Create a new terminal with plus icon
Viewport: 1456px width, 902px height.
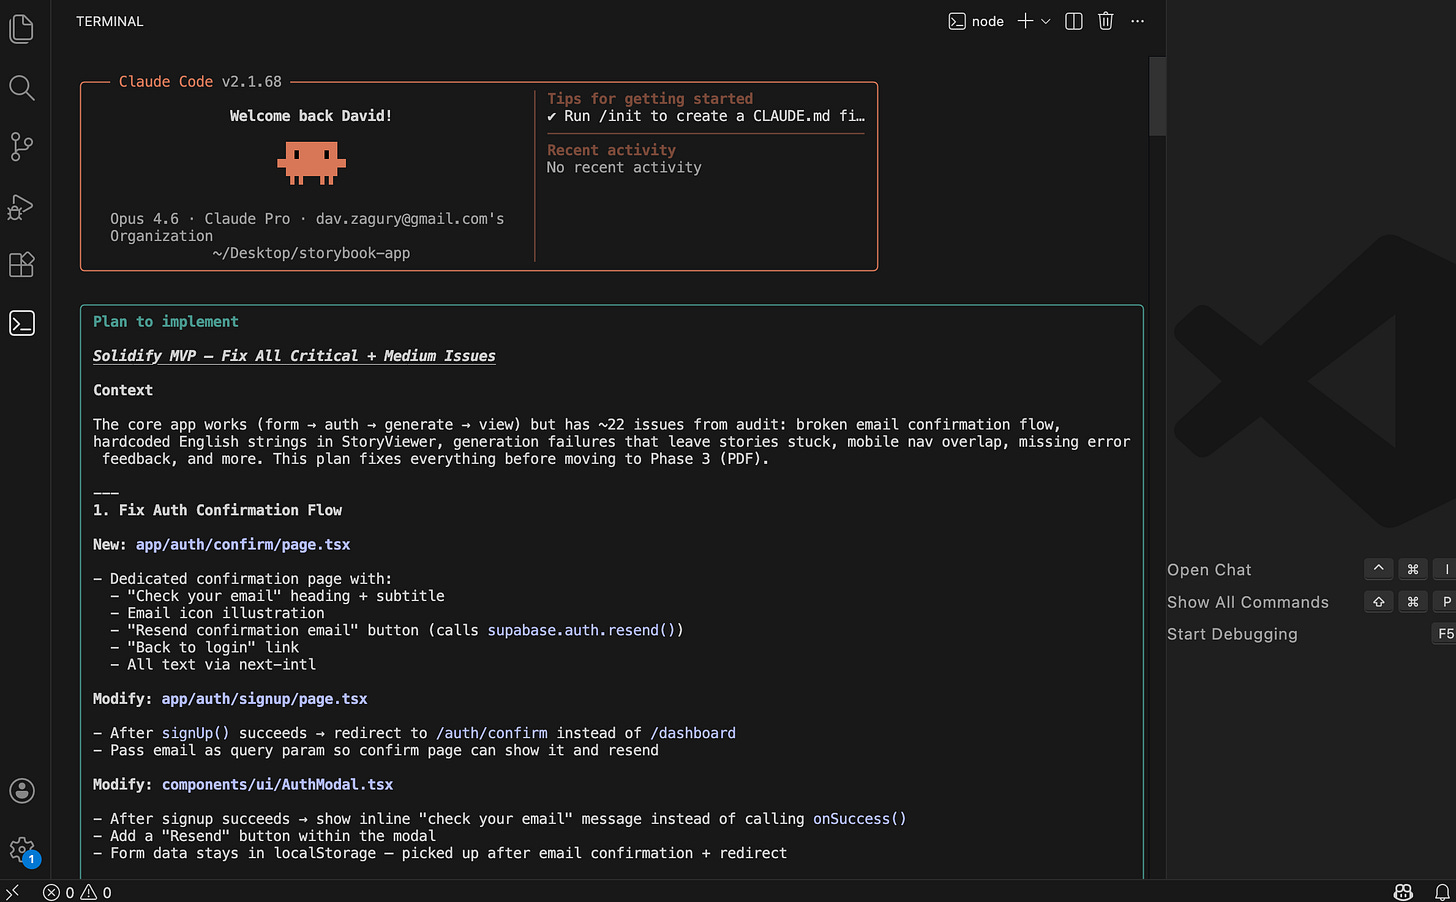(1025, 21)
